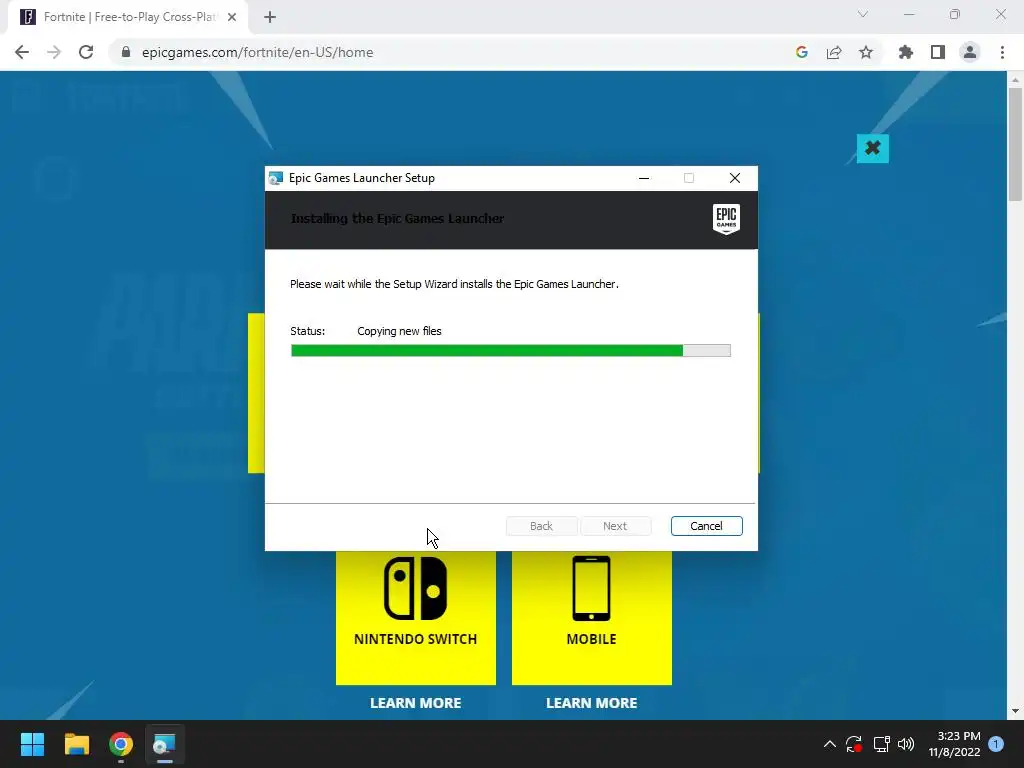This screenshot has width=1024, height=768.
Task: Open a new Chrome tab
Action: tap(270, 17)
